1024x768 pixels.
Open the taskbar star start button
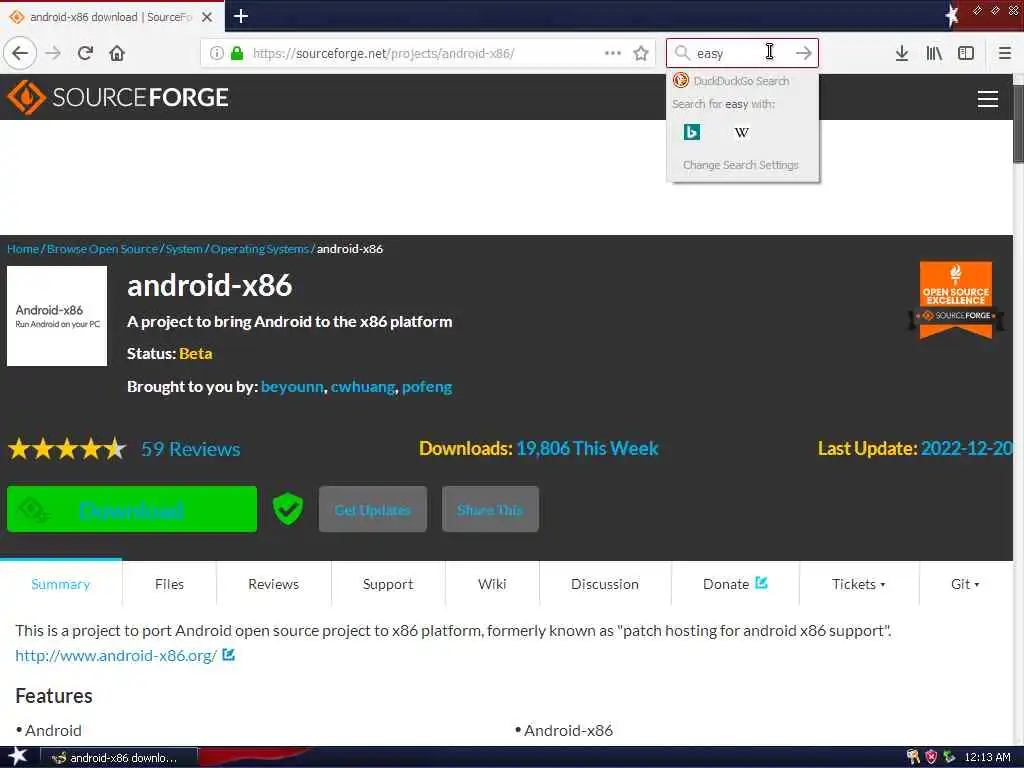pos(18,757)
